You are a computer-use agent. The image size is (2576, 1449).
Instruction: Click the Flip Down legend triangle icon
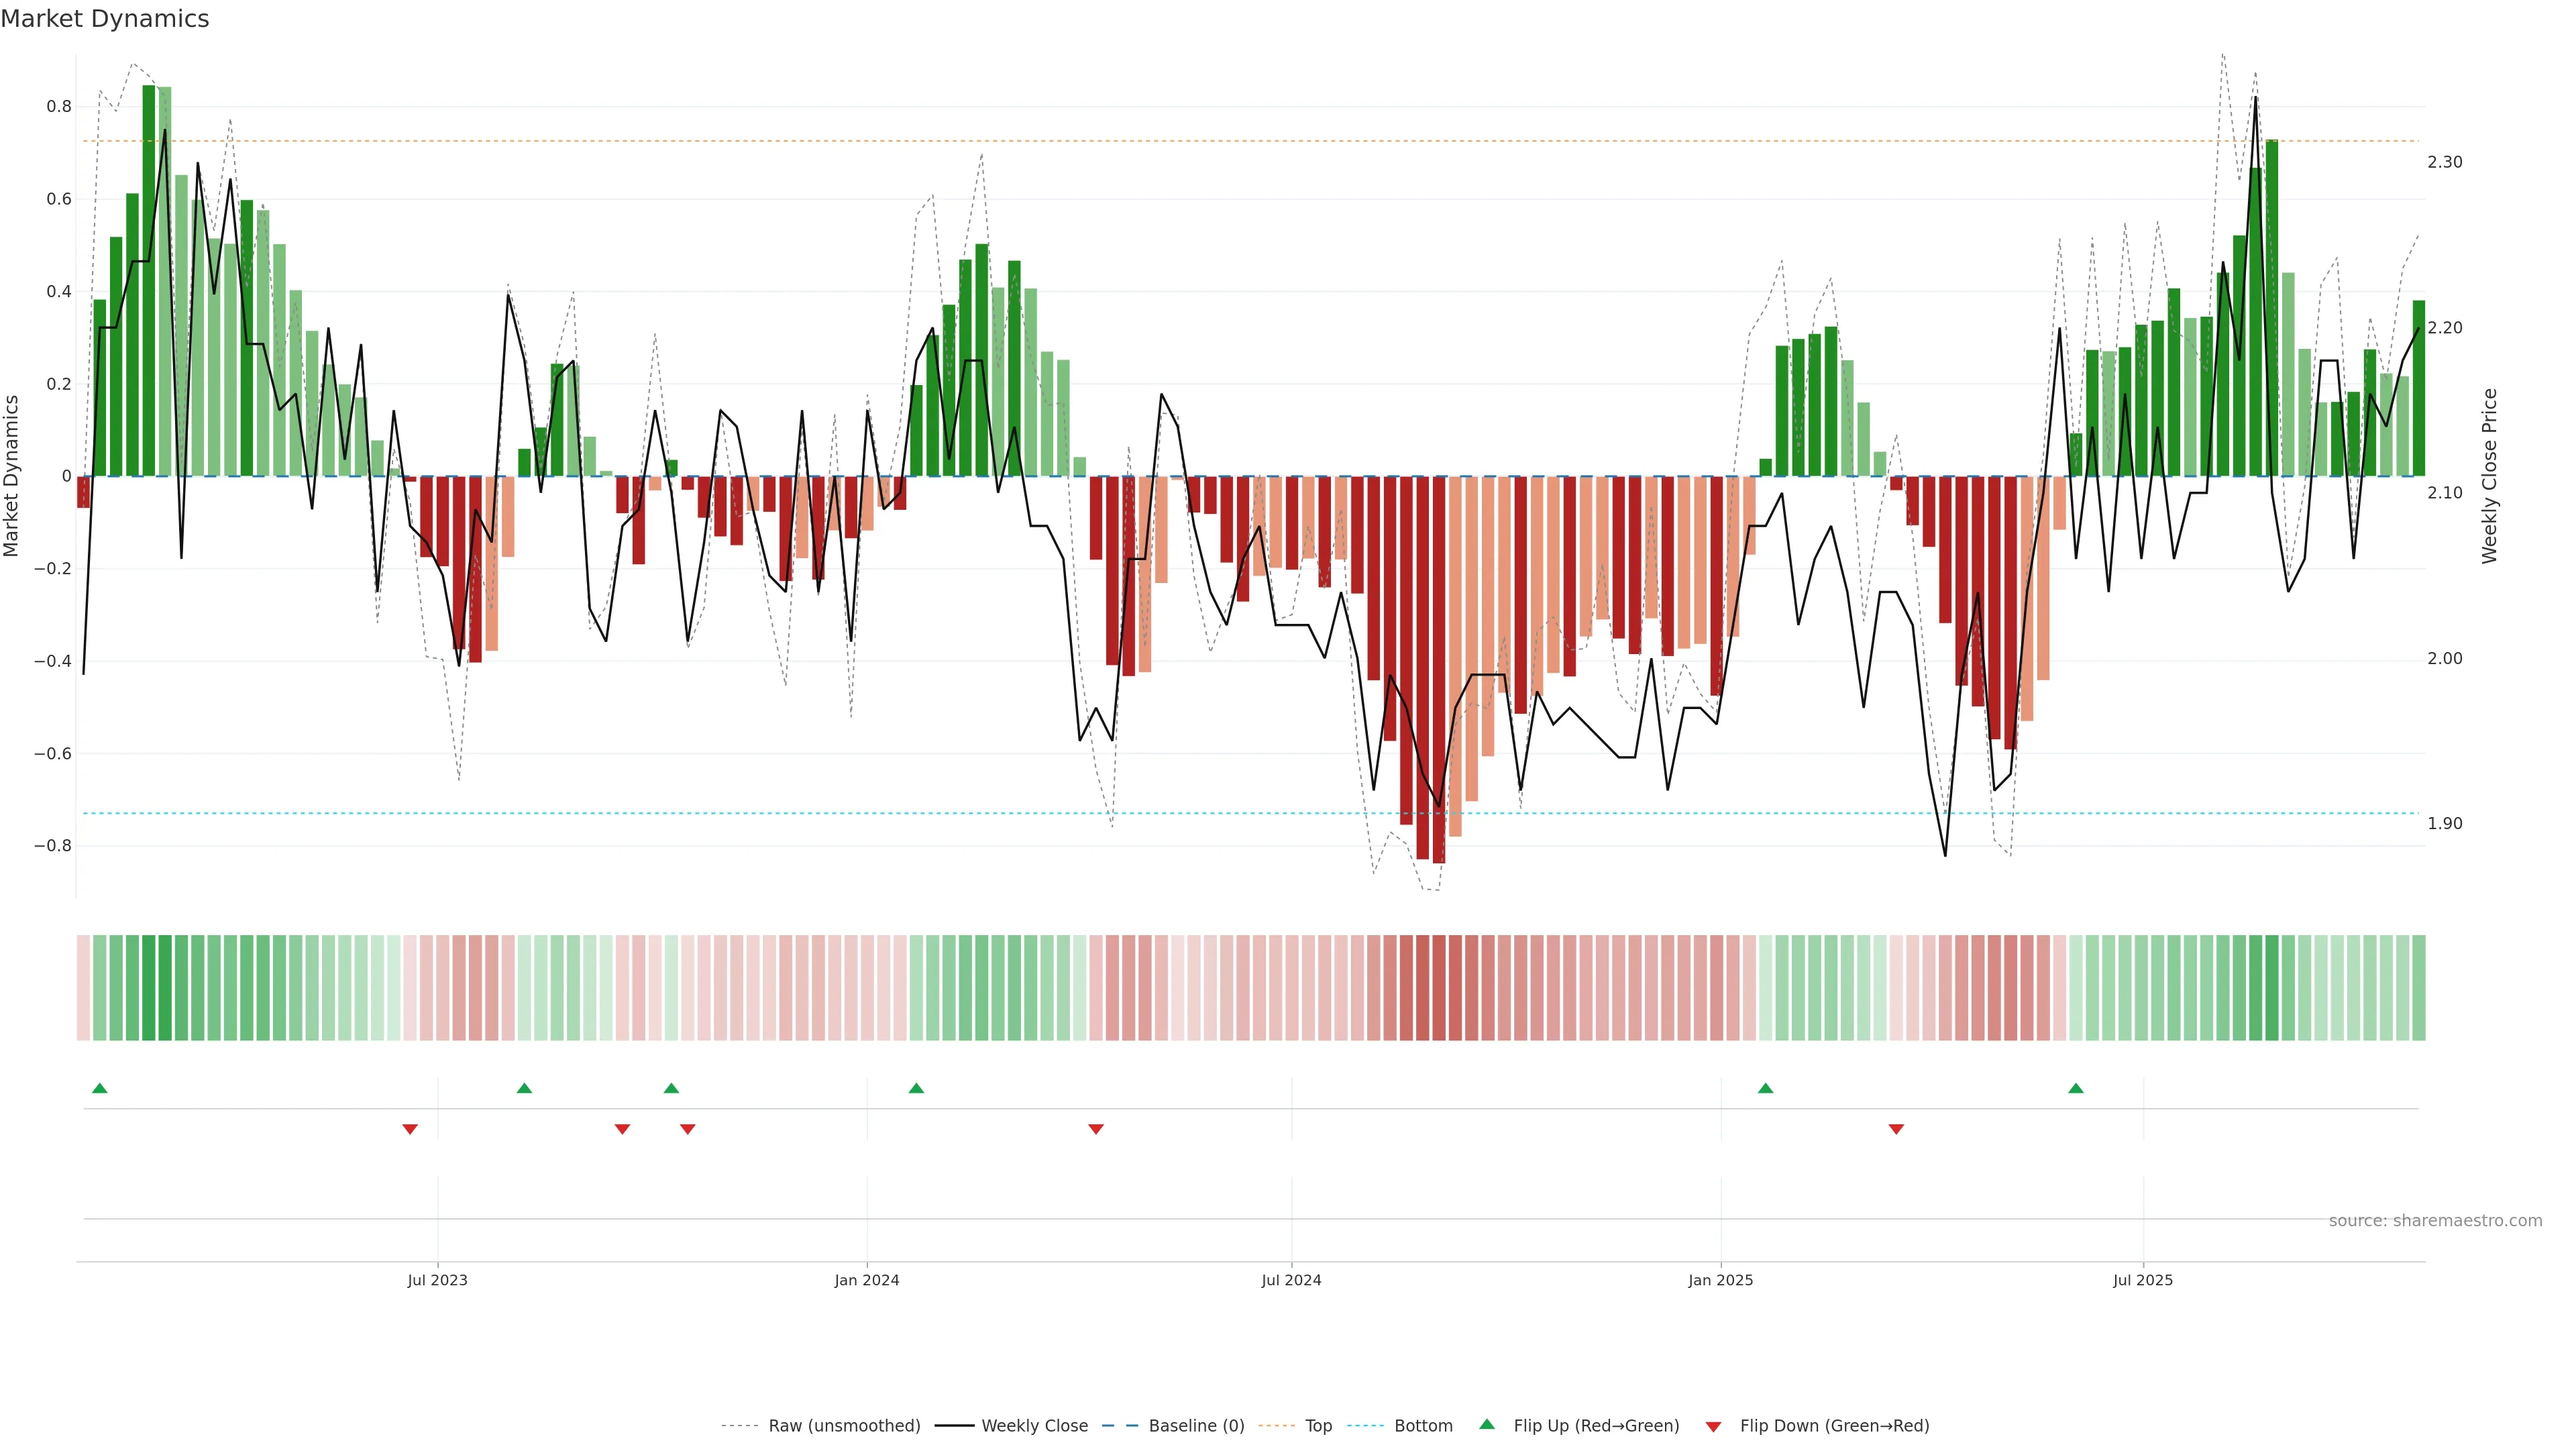1713,1427
